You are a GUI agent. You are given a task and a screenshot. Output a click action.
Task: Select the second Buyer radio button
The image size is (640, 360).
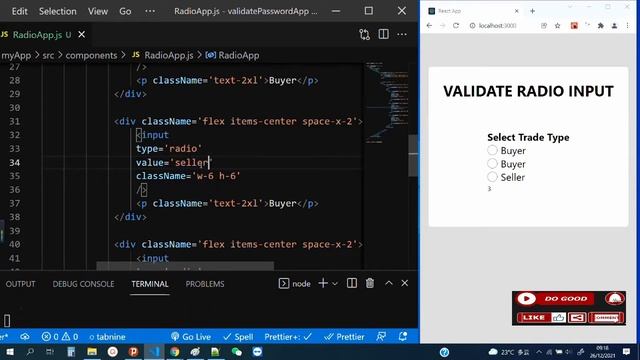492,164
